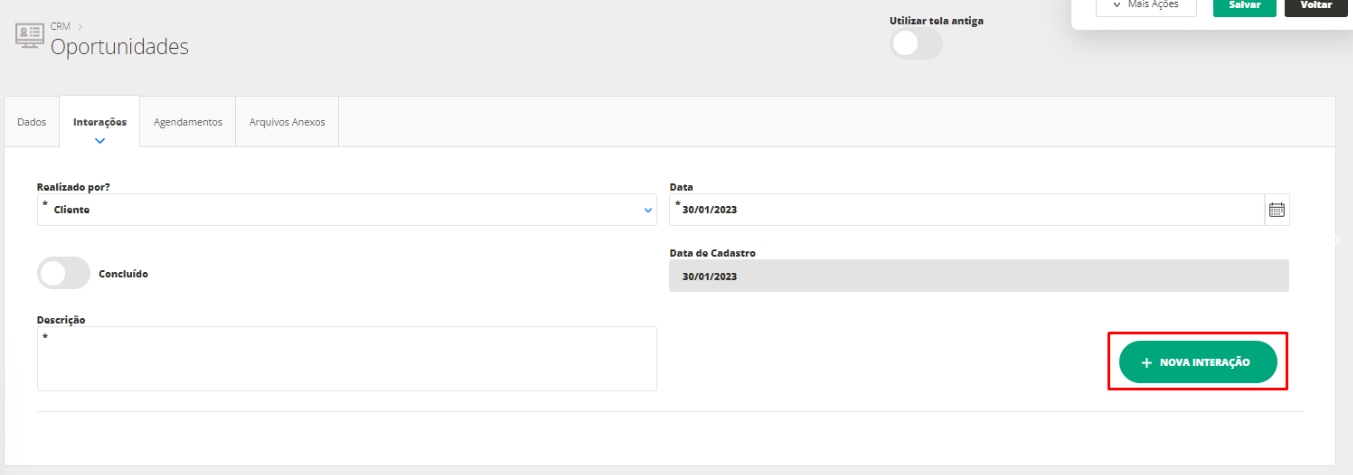Open the calendar picker for Data
Viewport: 1353px width, 475px height.
[x=1276, y=210]
